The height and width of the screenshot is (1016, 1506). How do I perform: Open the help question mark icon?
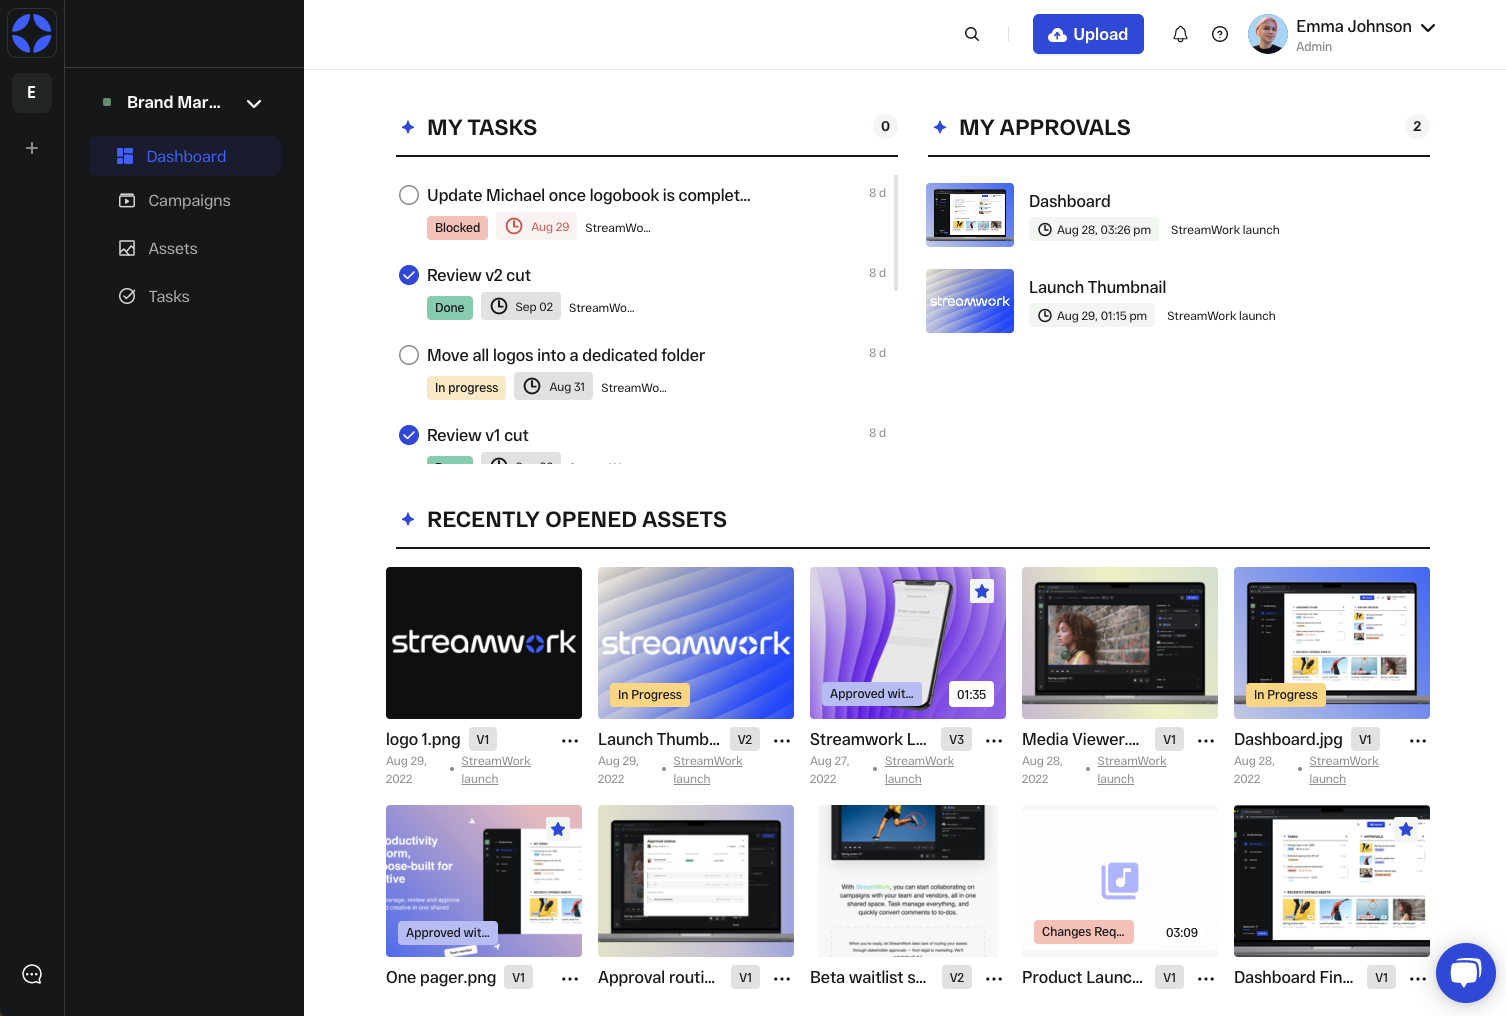1220,34
